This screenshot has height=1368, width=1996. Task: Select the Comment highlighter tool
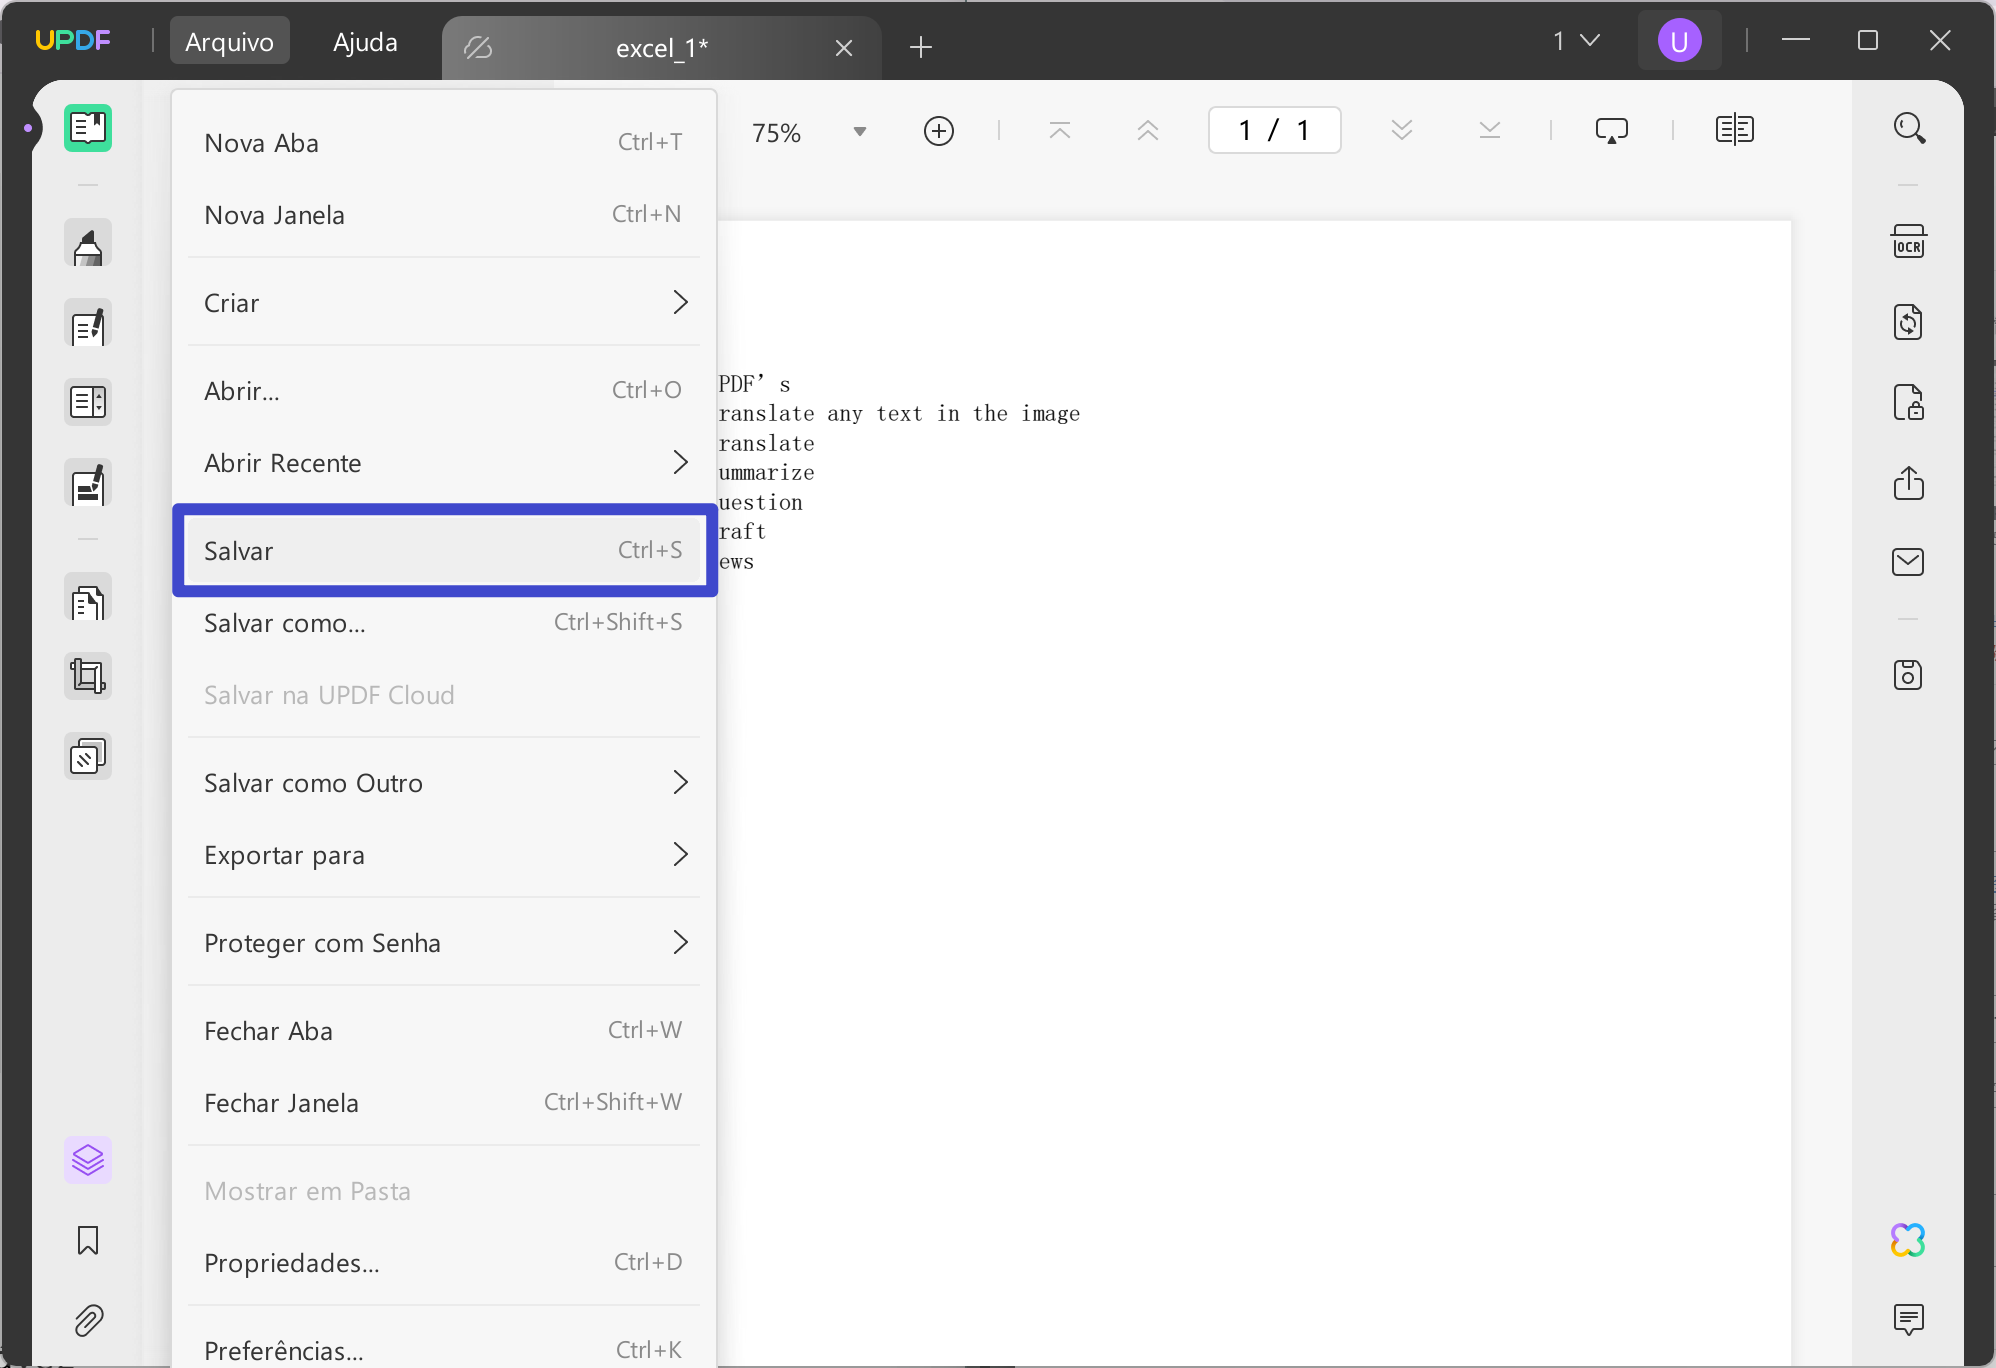88,243
